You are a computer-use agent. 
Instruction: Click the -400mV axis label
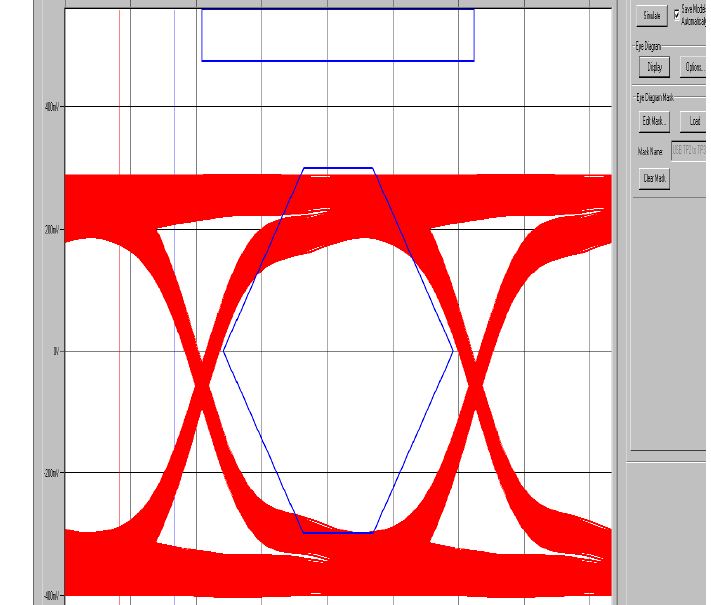(x=52, y=595)
